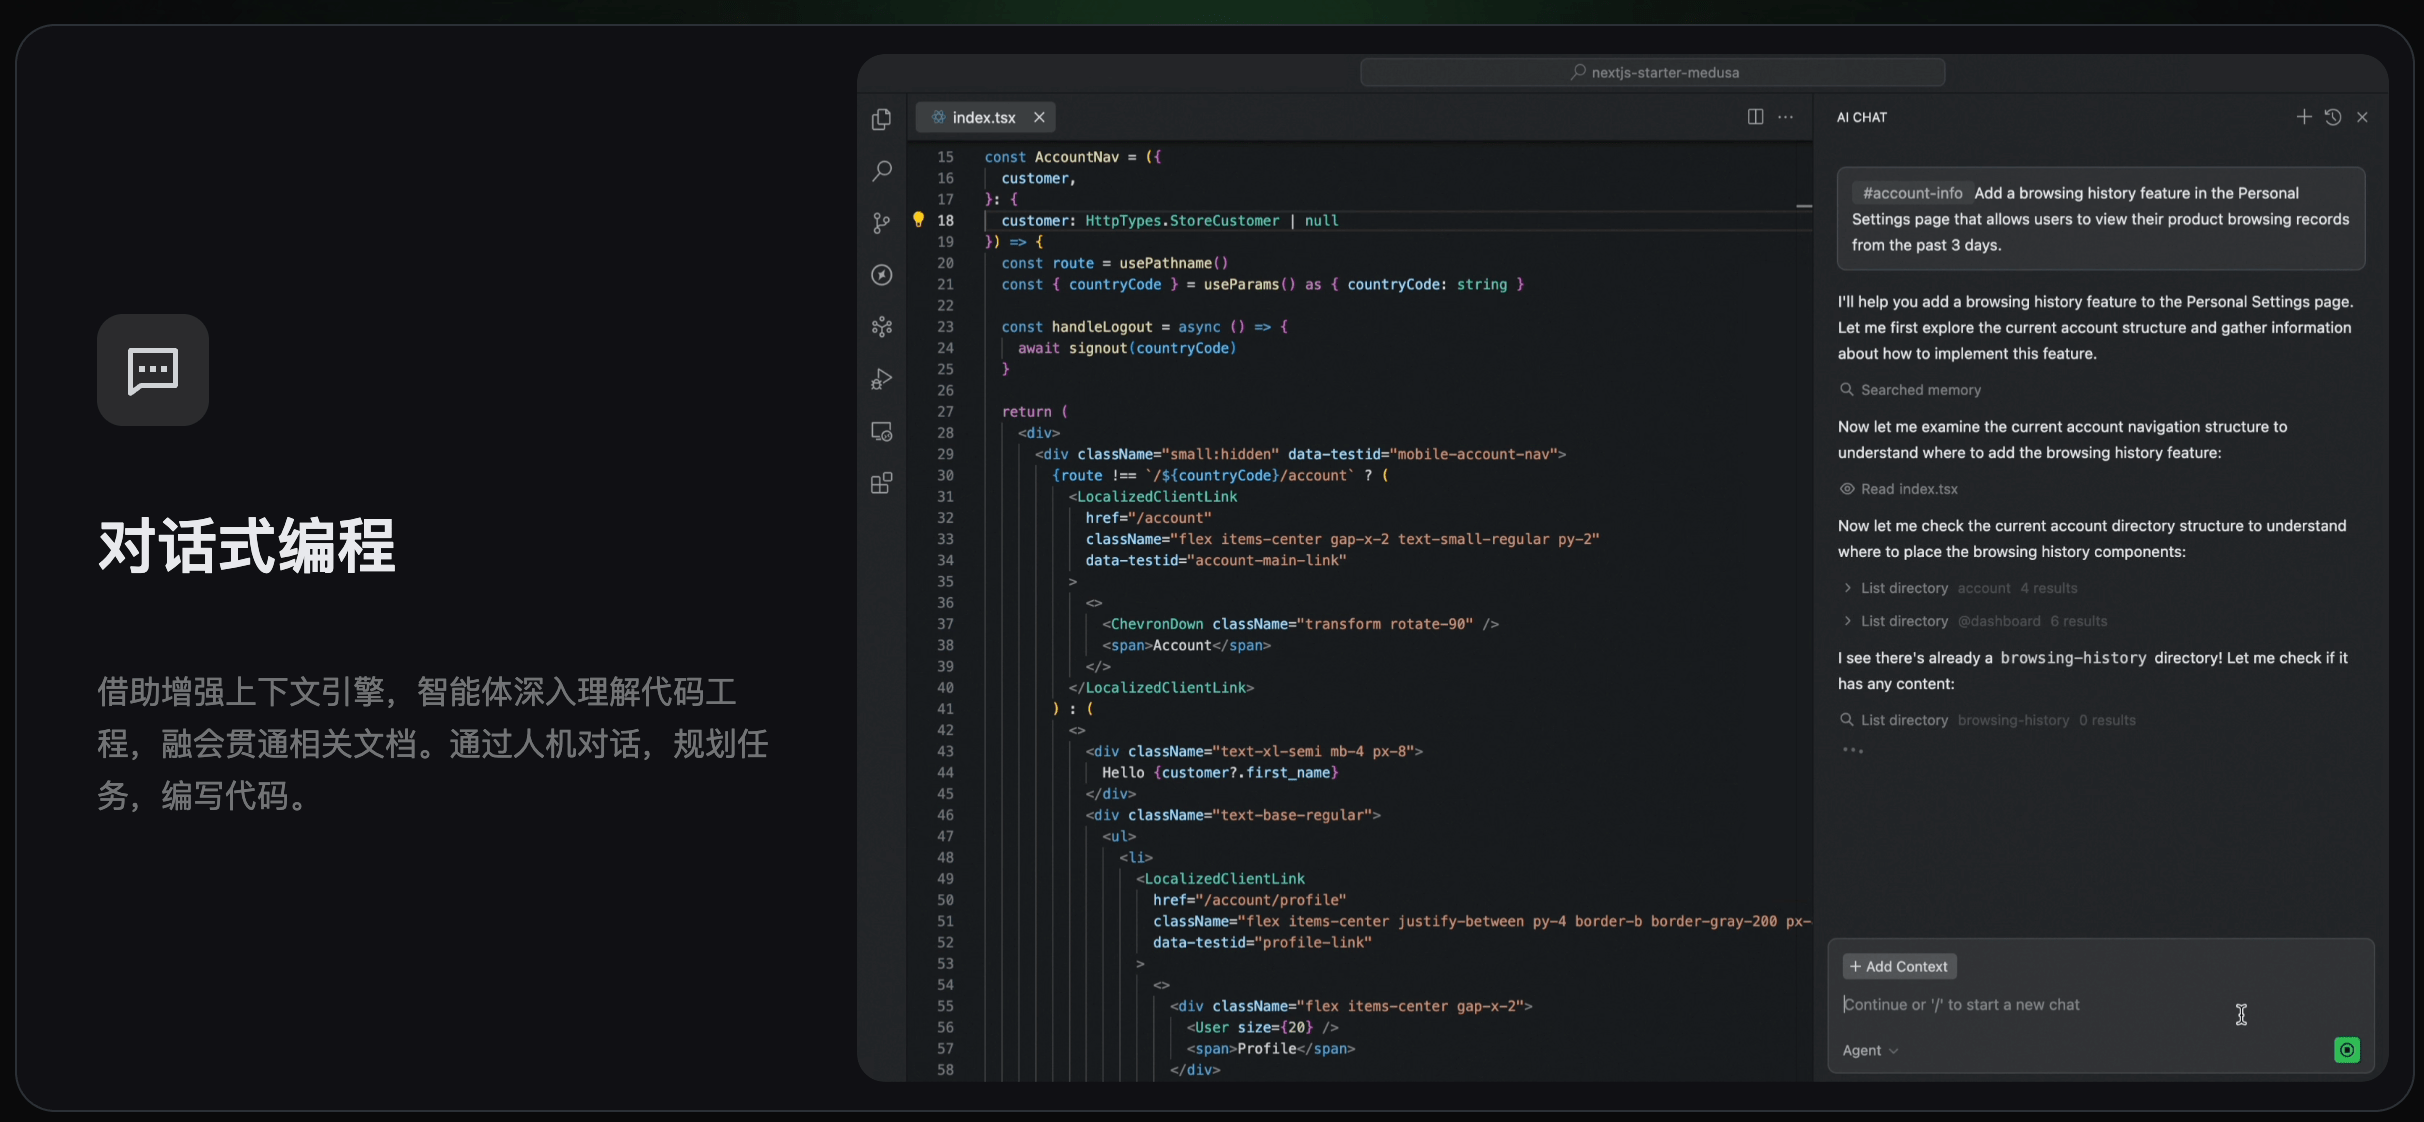This screenshot has height=1122, width=2424.
Task: Open the Extensions blocks icon
Action: [x=881, y=484]
